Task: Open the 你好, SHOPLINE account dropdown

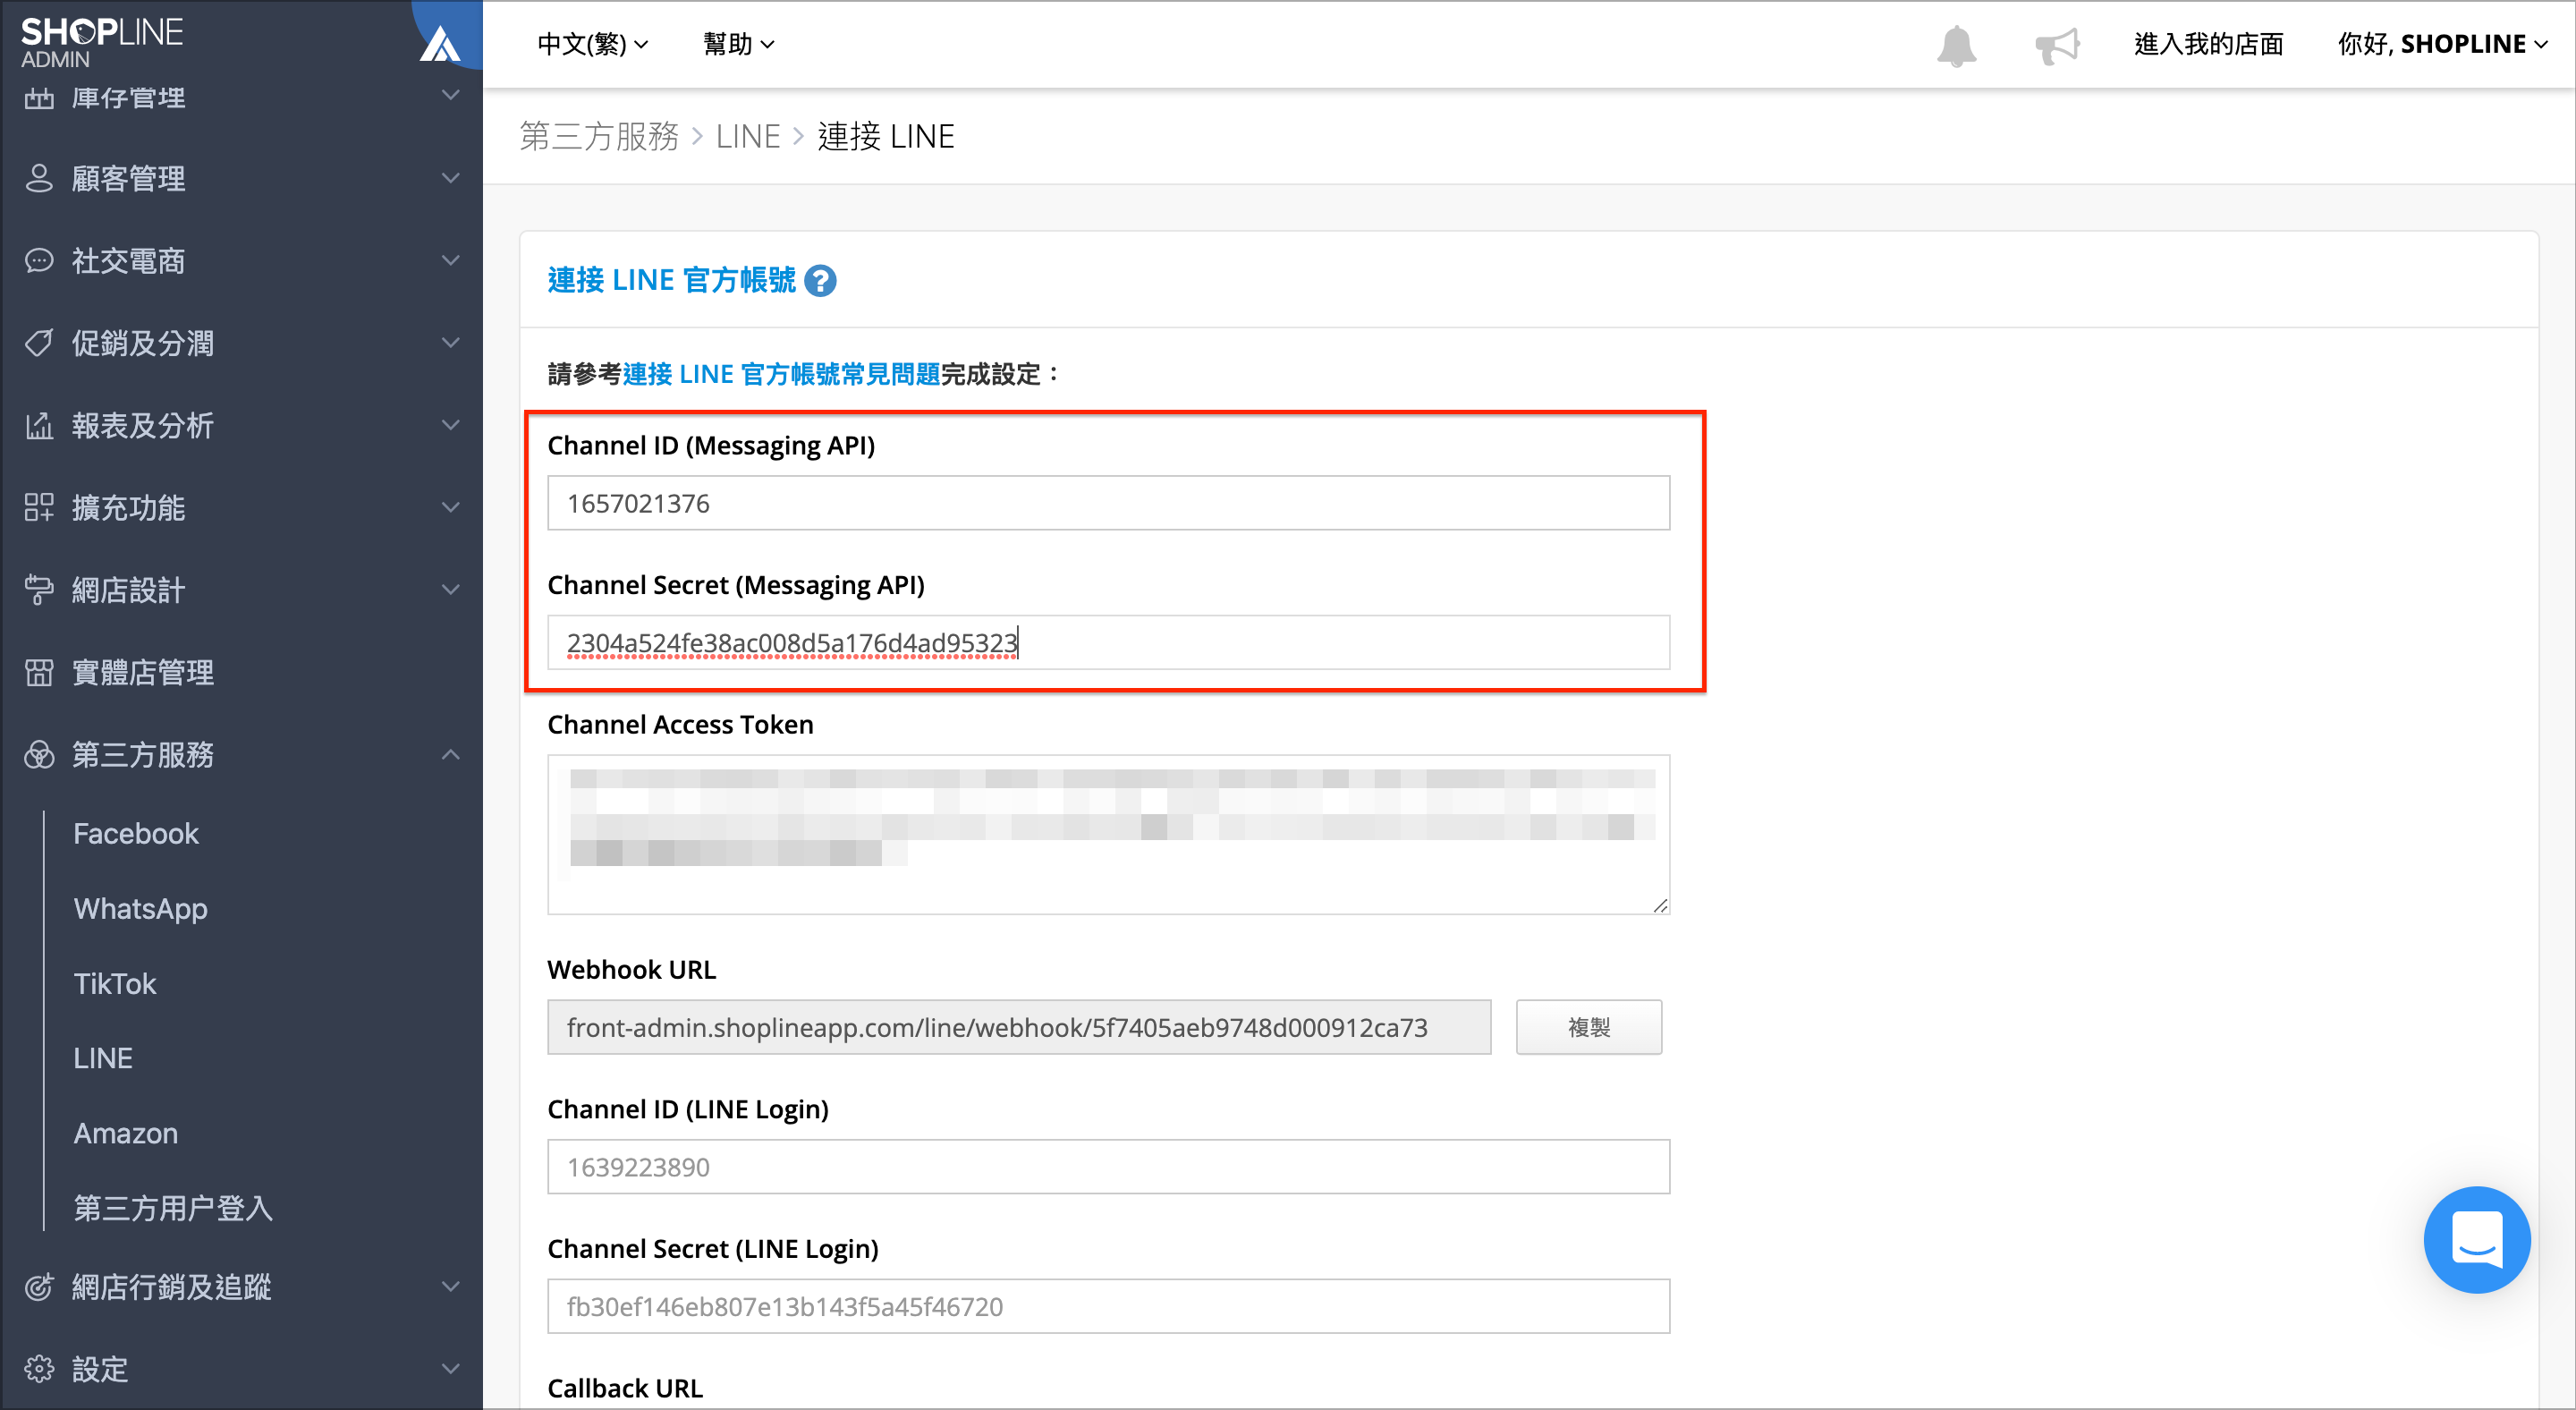Action: click(2441, 44)
